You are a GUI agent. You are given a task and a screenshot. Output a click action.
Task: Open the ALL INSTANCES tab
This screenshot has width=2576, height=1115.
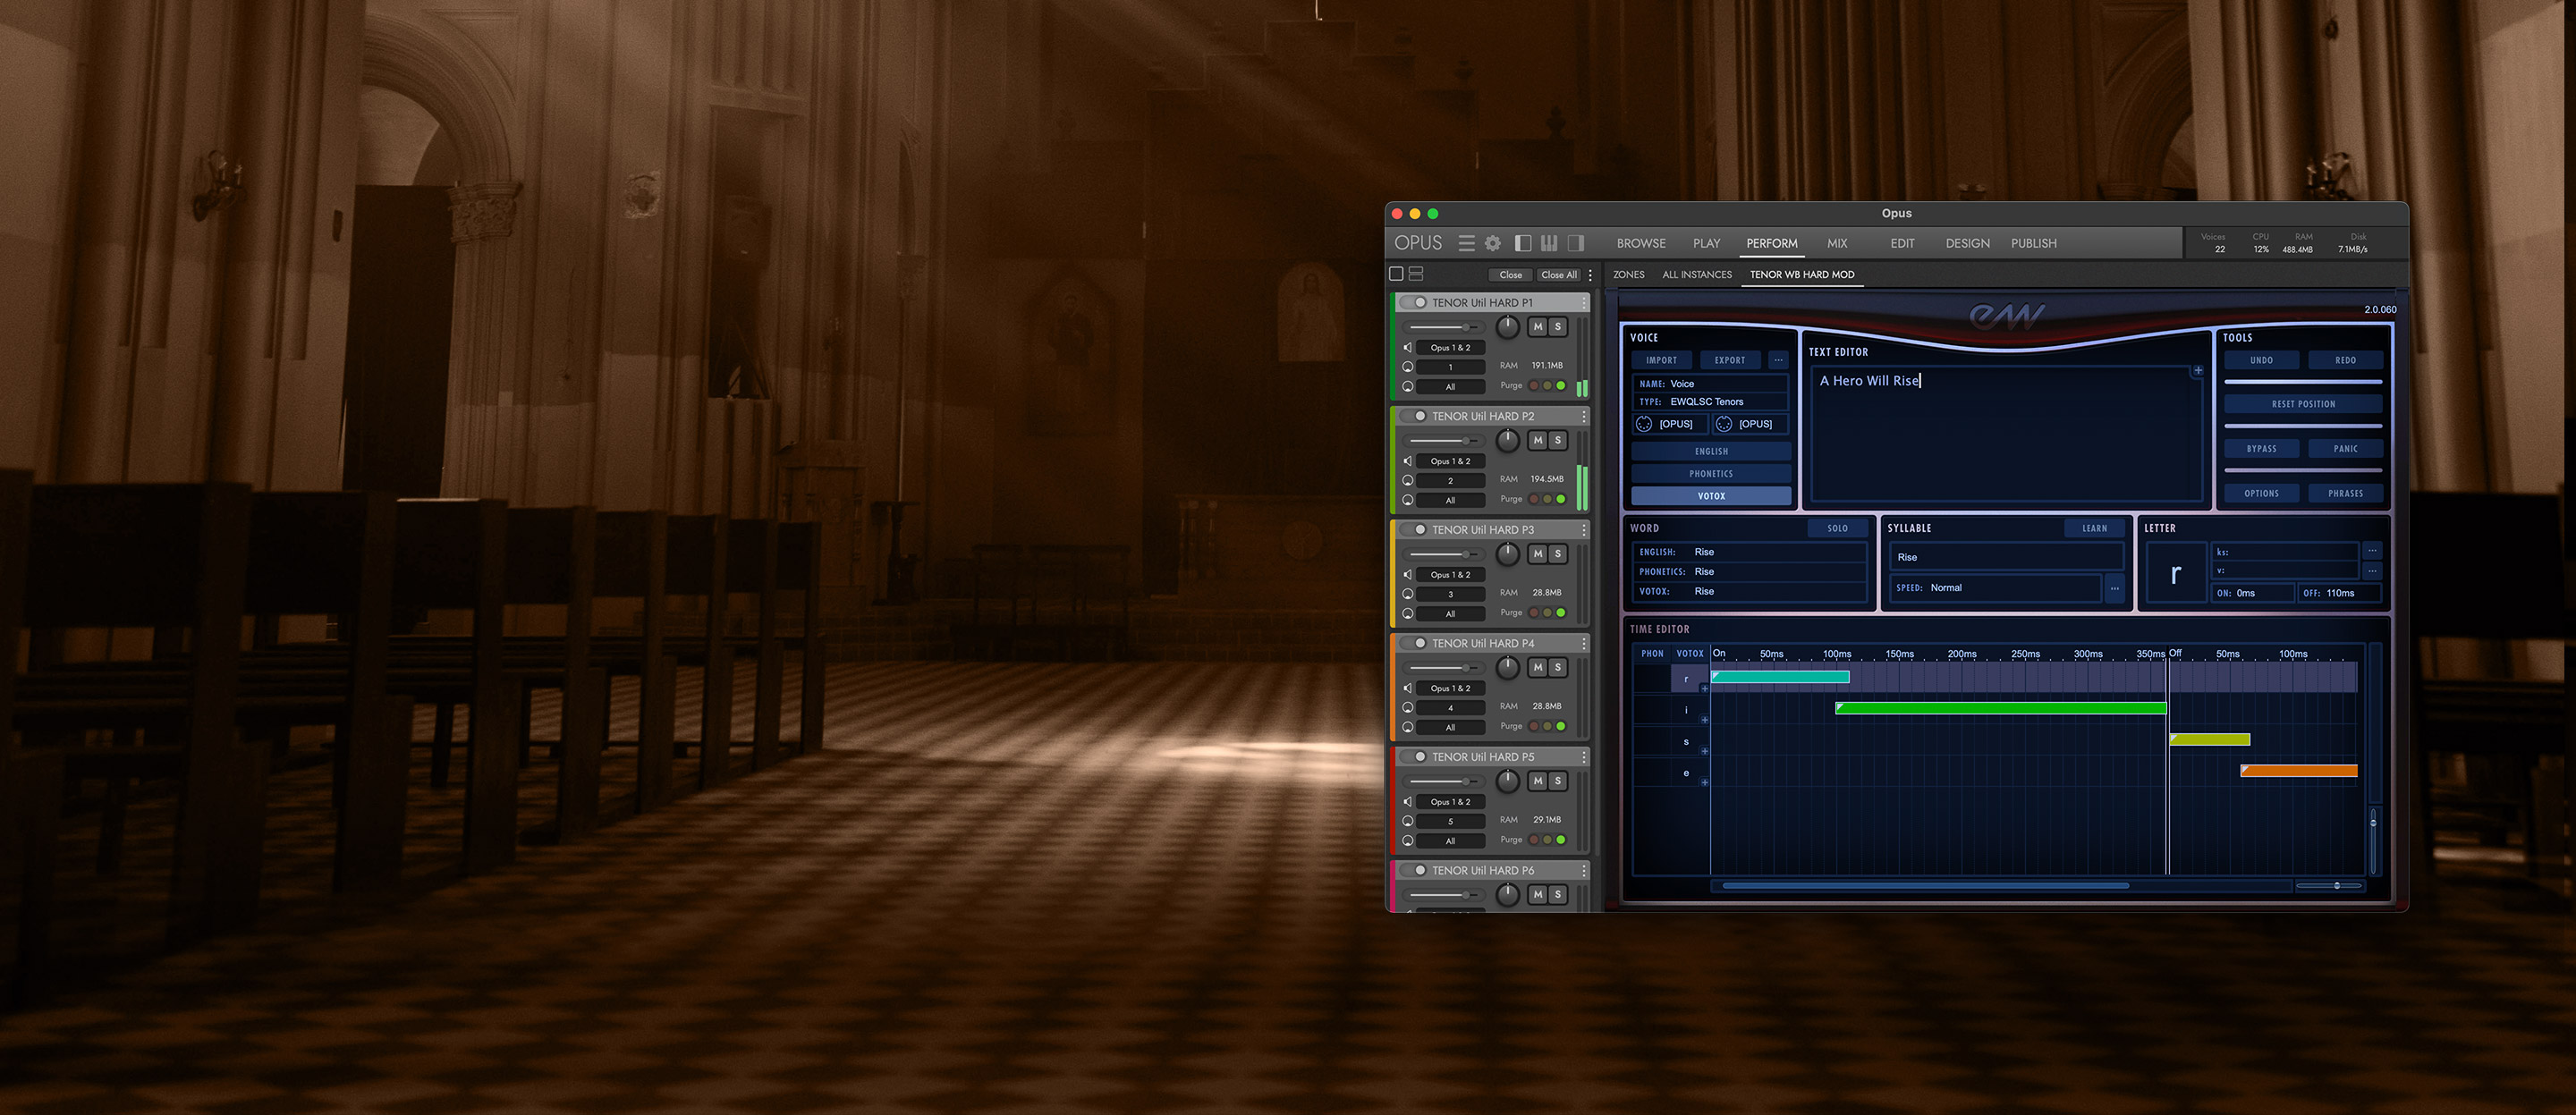pyautogui.click(x=1696, y=275)
